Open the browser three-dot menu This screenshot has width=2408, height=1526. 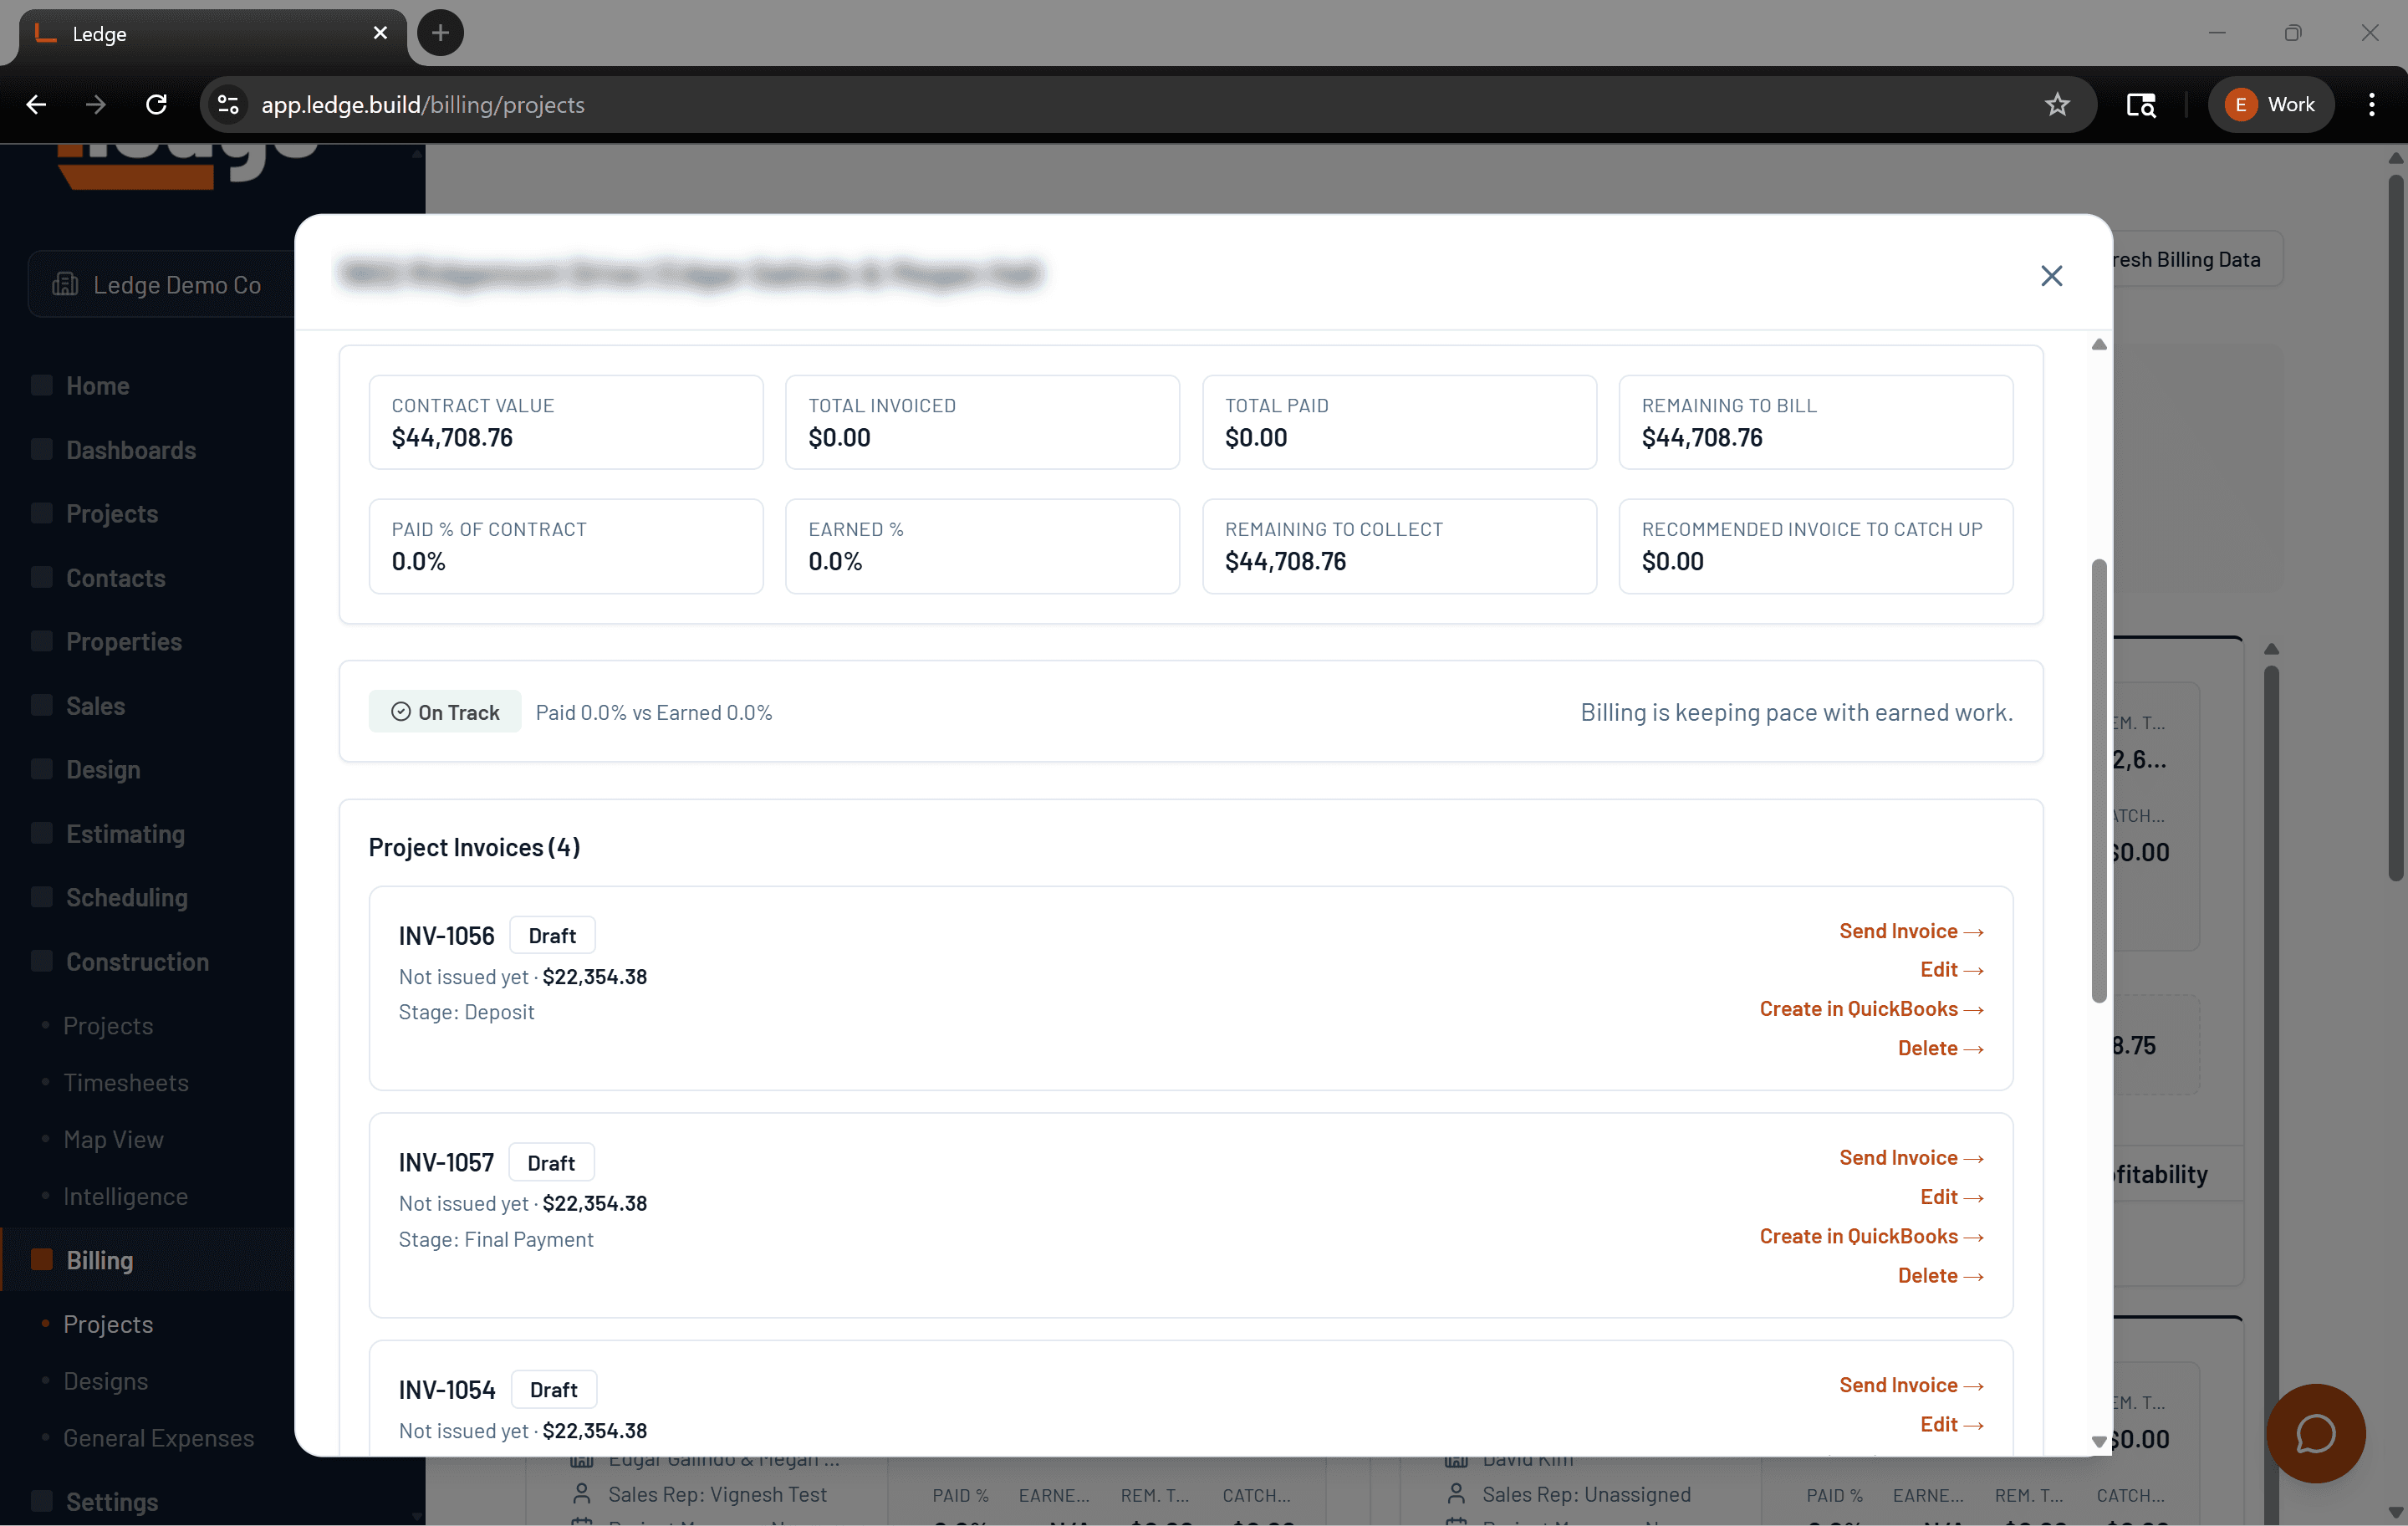click(2371, 105)
